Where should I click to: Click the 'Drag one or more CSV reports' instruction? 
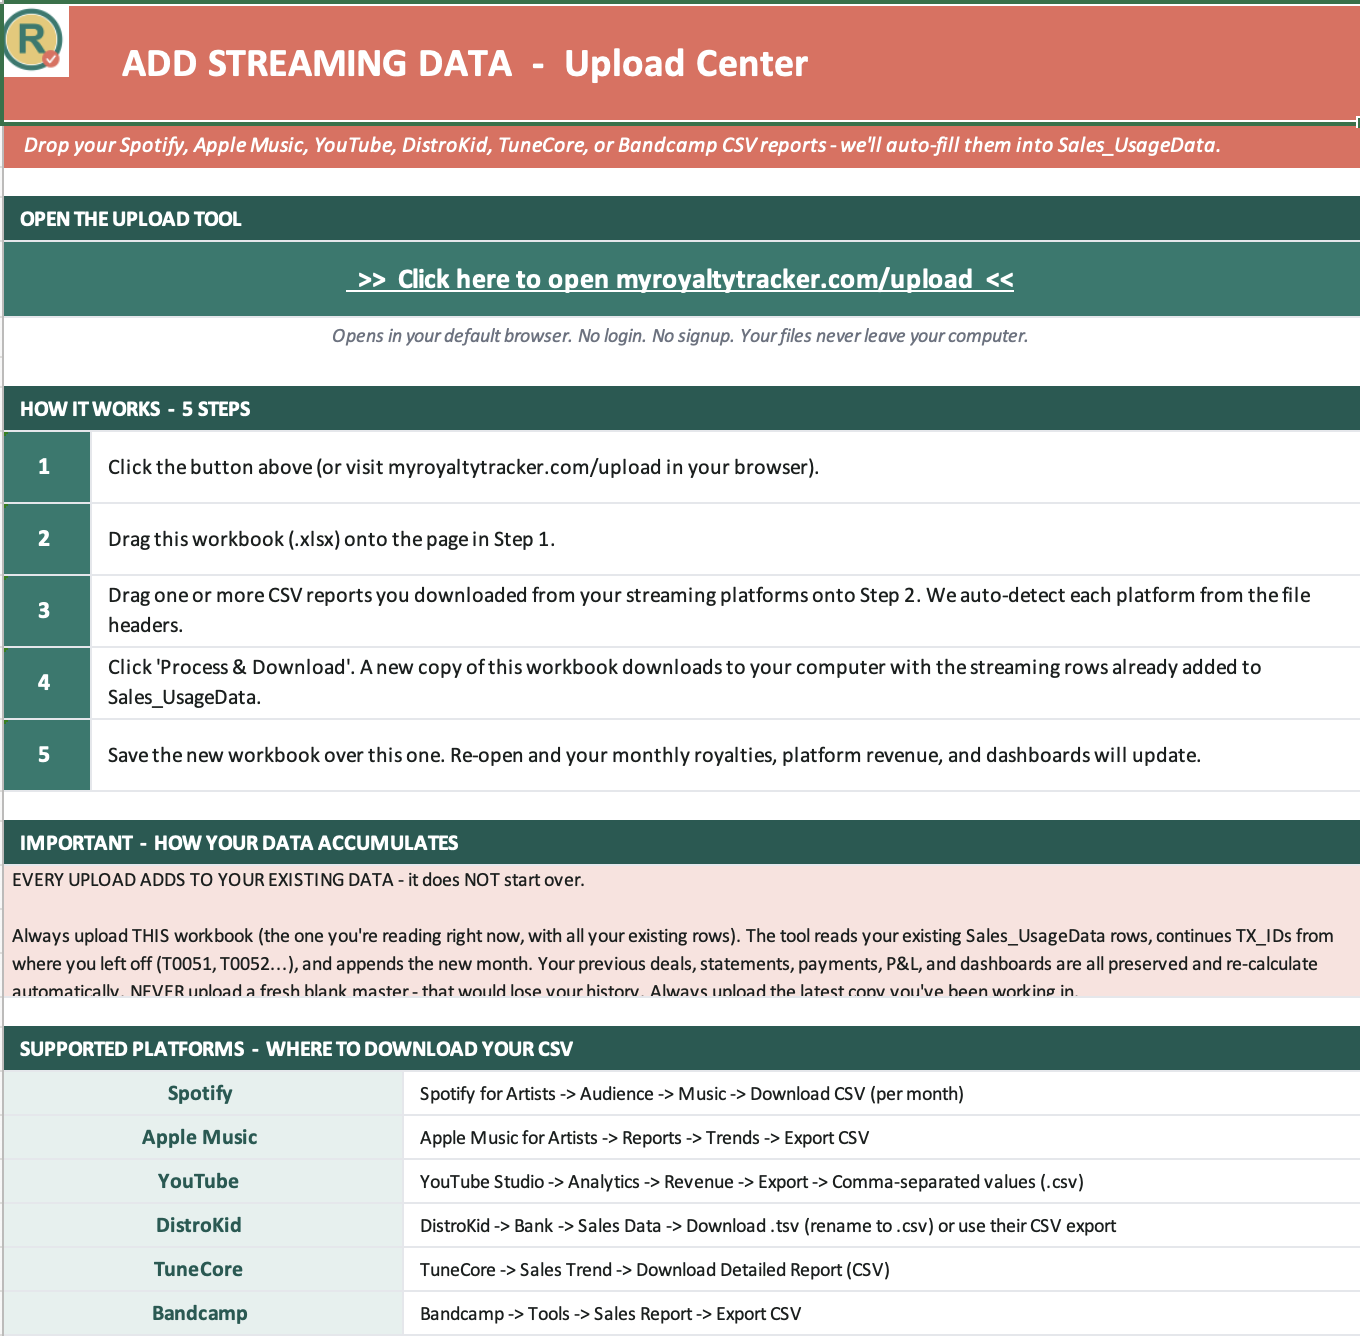(x=709, y=610)
